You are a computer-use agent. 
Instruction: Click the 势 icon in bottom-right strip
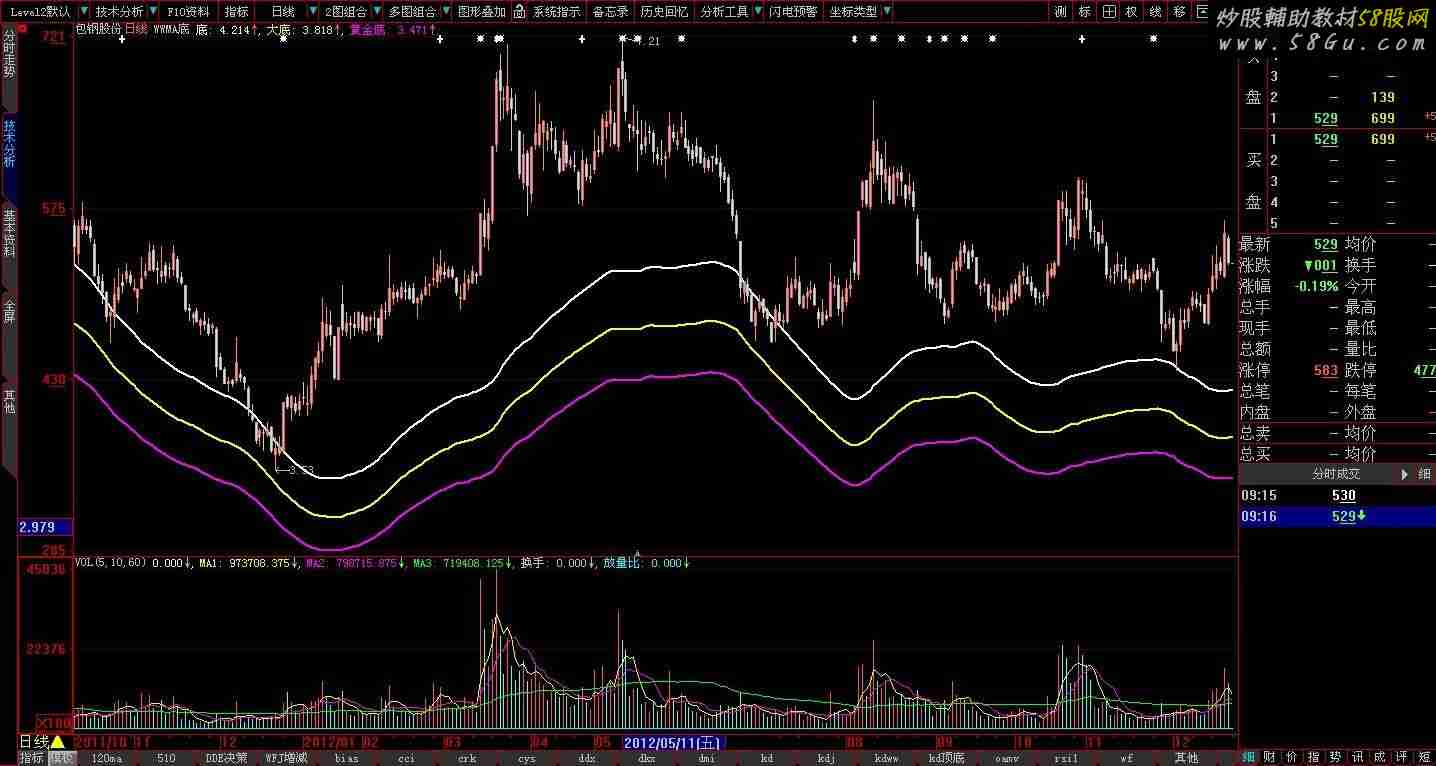1335,757
